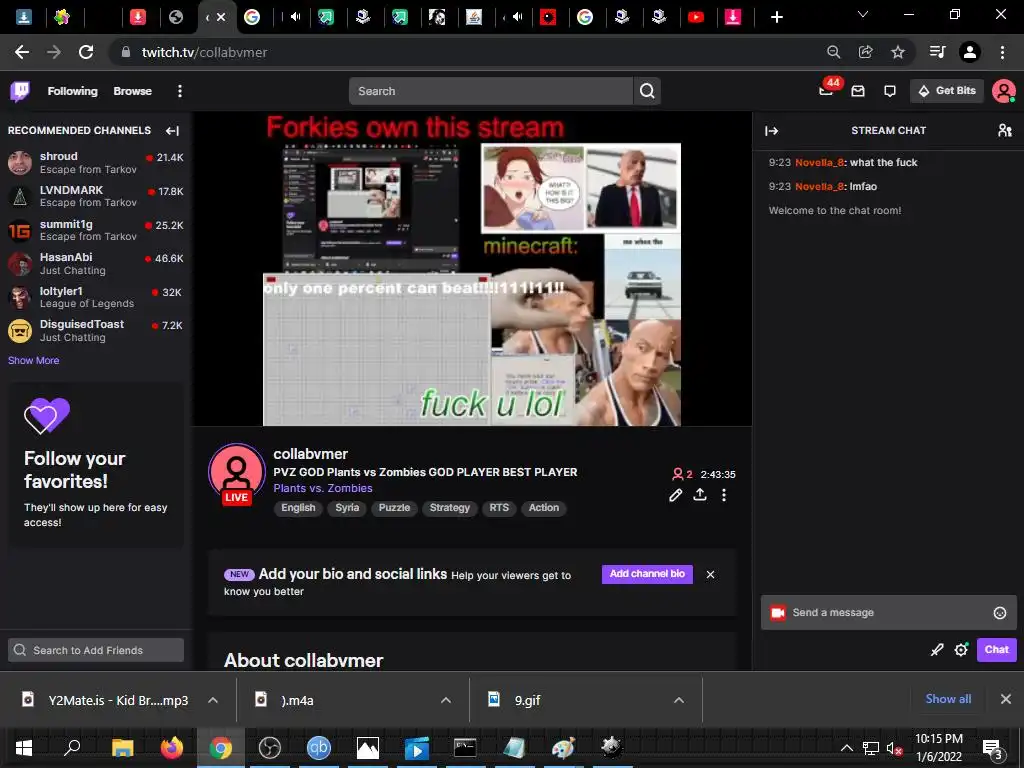Open the Chrome profile icon

point(970,52)
